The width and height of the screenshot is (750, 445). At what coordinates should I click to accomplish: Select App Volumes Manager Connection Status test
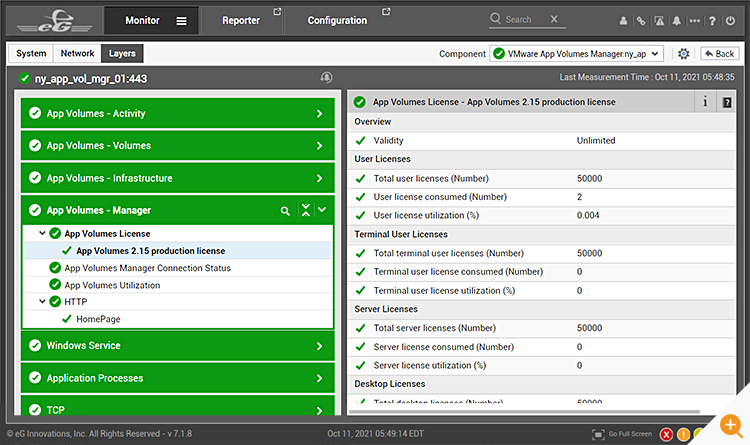point(147,268)
